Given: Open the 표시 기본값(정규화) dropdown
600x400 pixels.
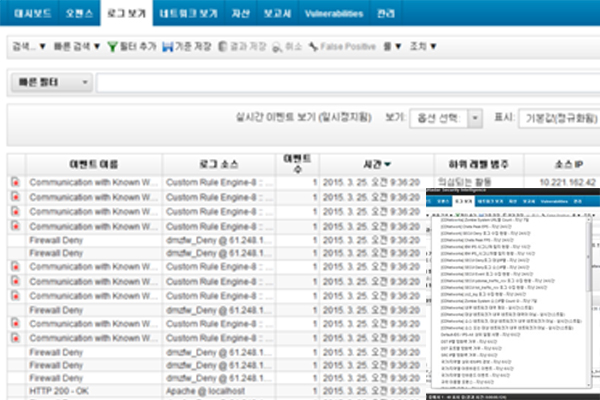Looking at the screenshot, I should pos(559,119).
